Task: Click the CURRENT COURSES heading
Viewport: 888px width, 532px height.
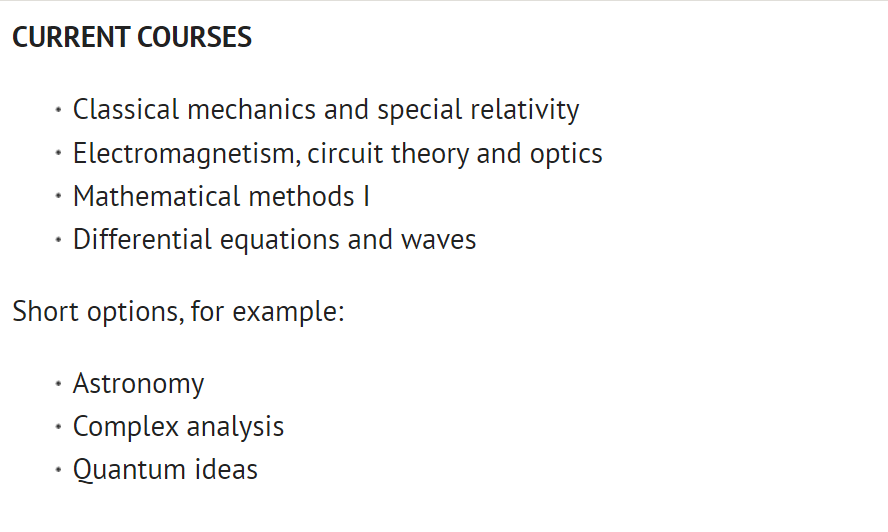Action: [132, 37]
